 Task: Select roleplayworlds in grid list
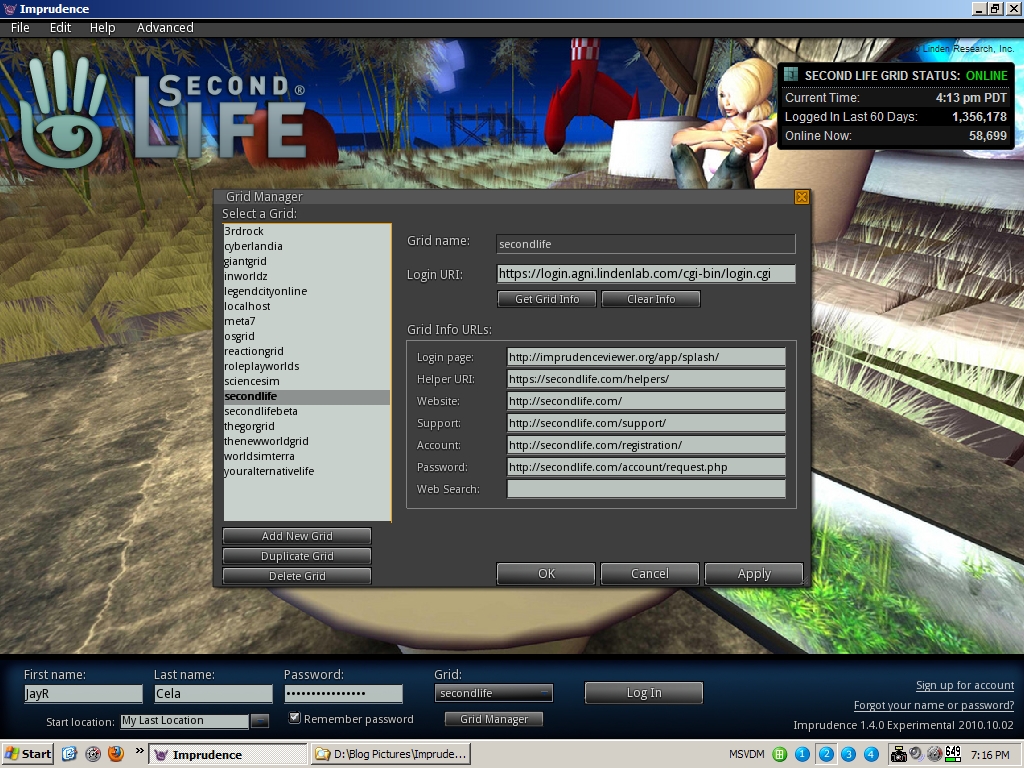(307, 366)
